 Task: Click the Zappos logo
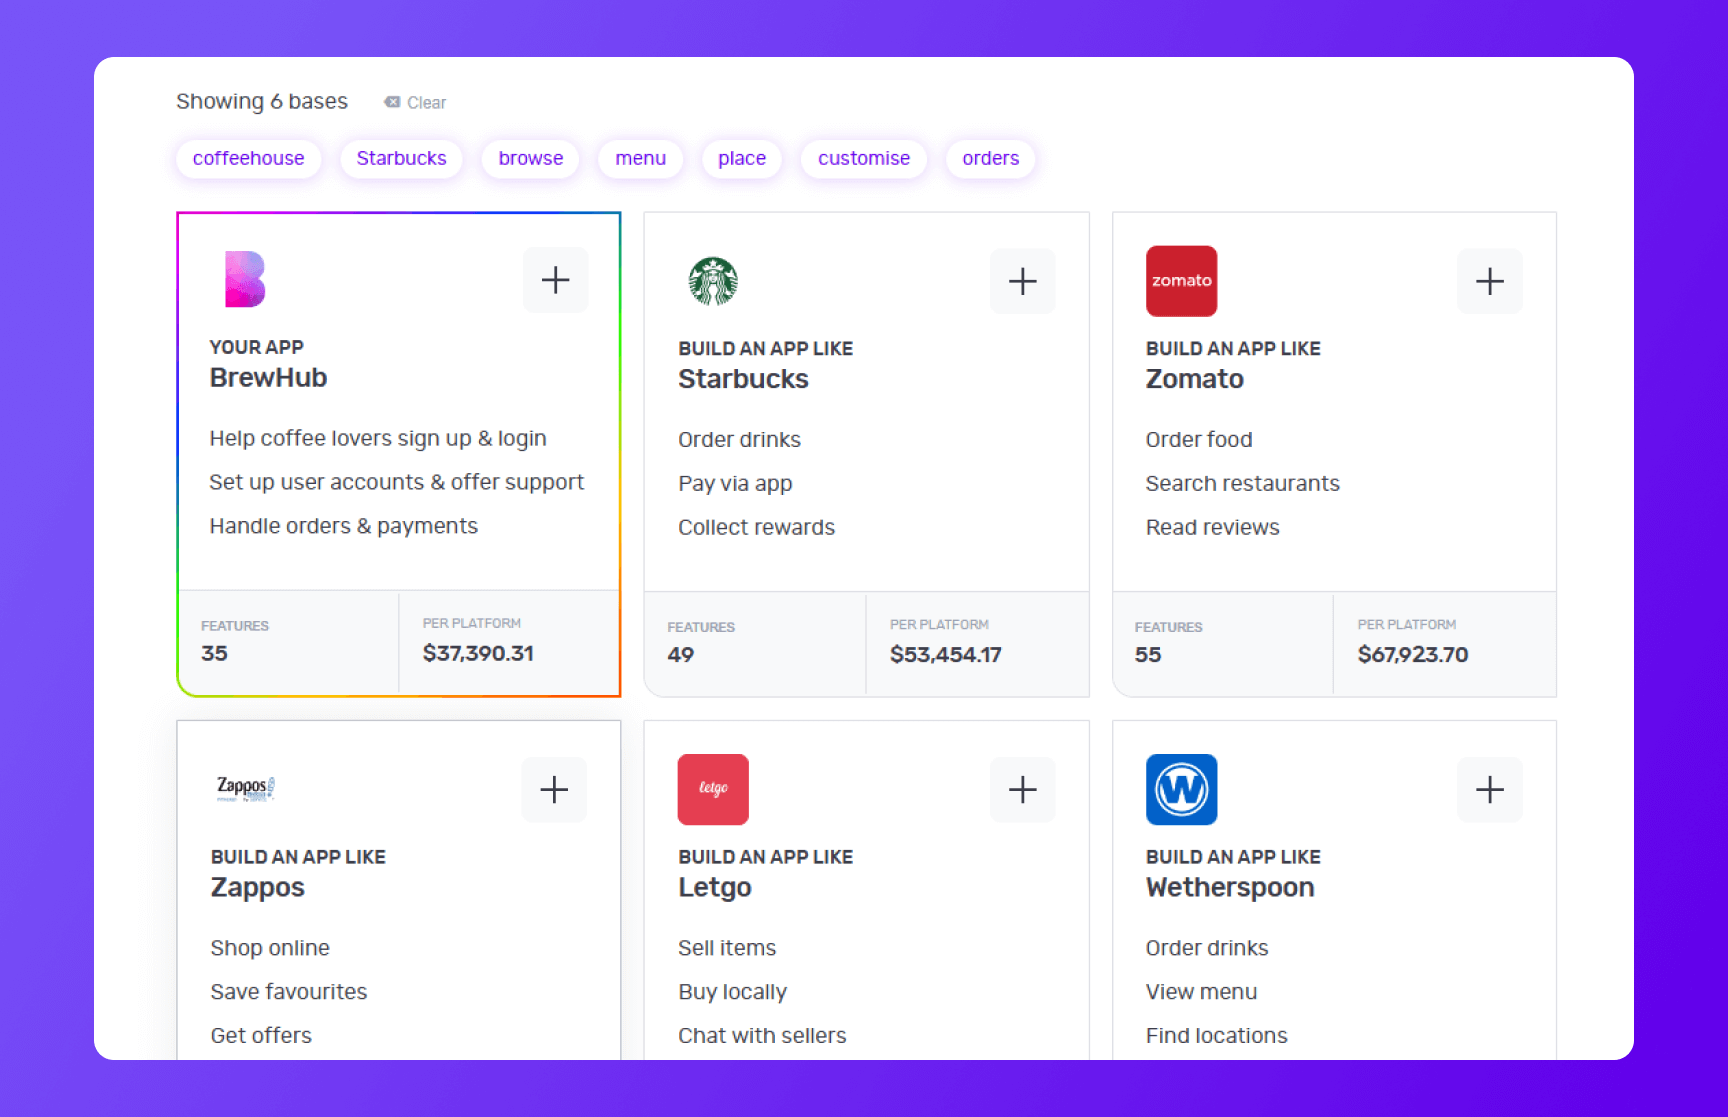coord(246,789)
